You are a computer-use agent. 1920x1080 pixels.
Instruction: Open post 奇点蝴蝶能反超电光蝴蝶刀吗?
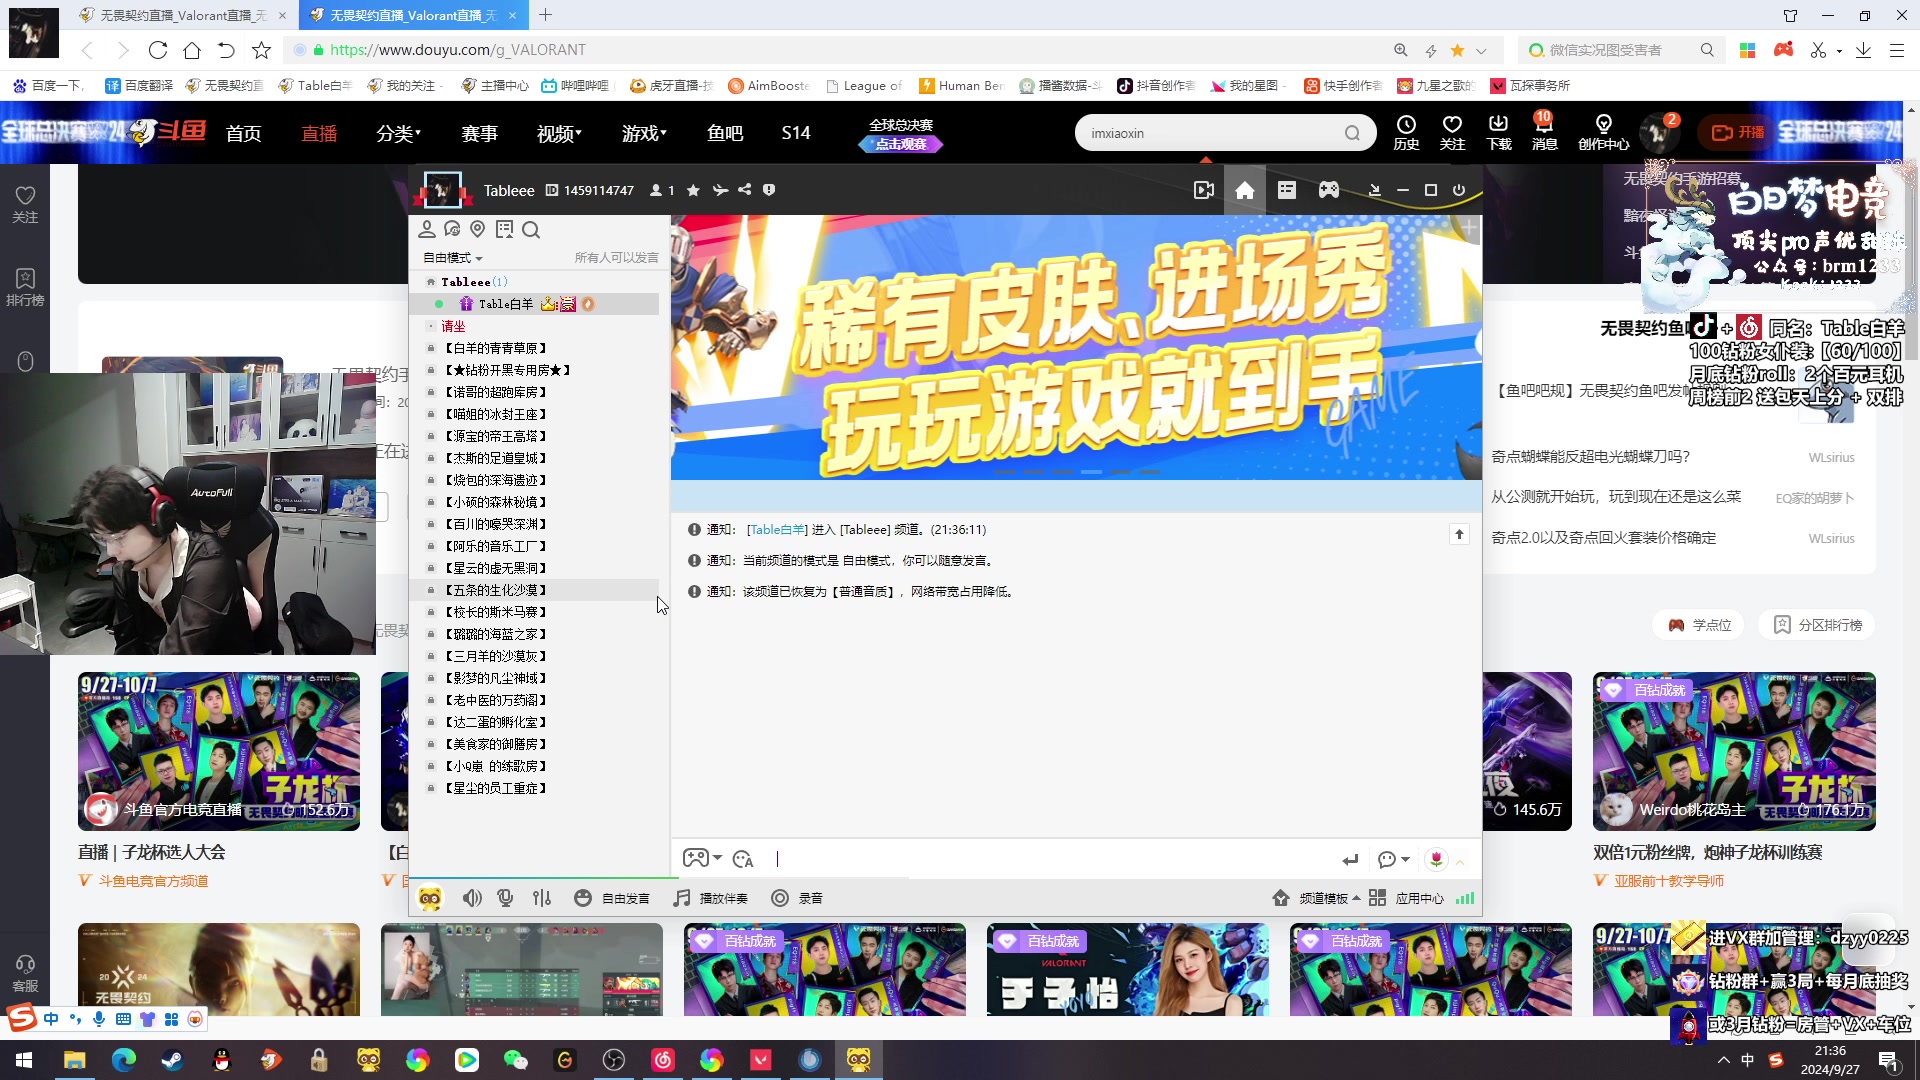coord(1590,457)
